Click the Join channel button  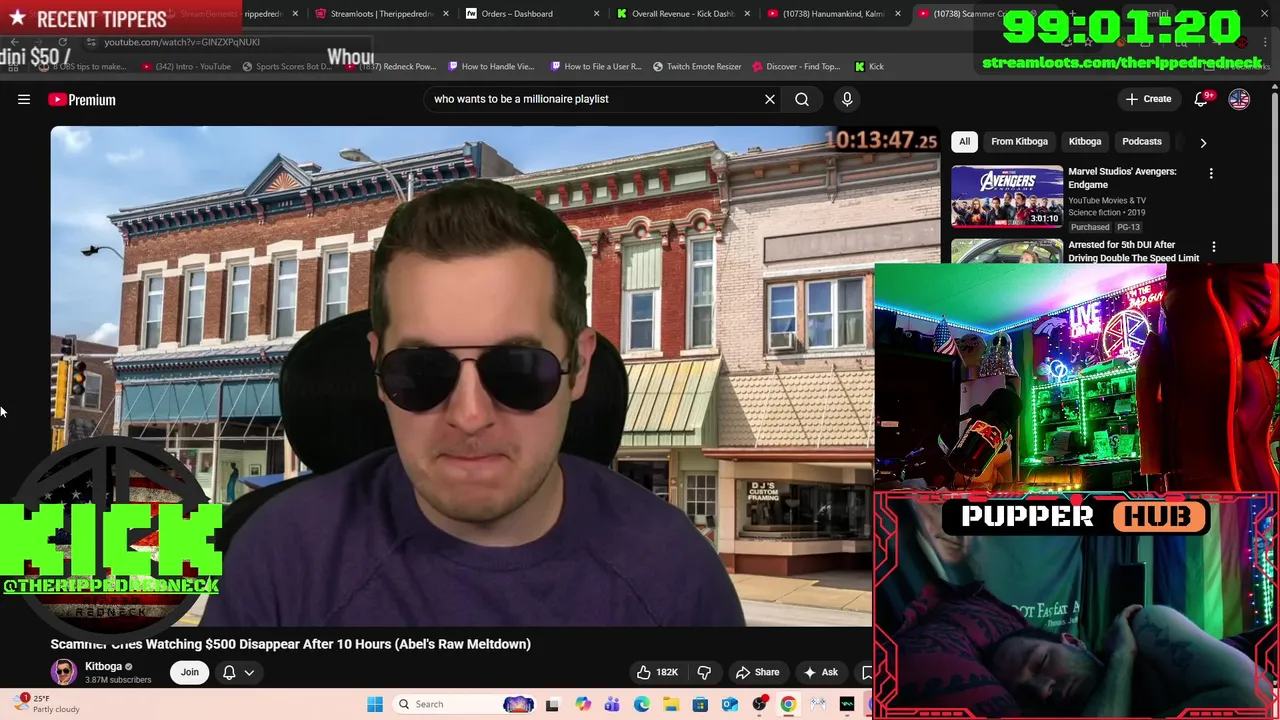tap(189, 672)
